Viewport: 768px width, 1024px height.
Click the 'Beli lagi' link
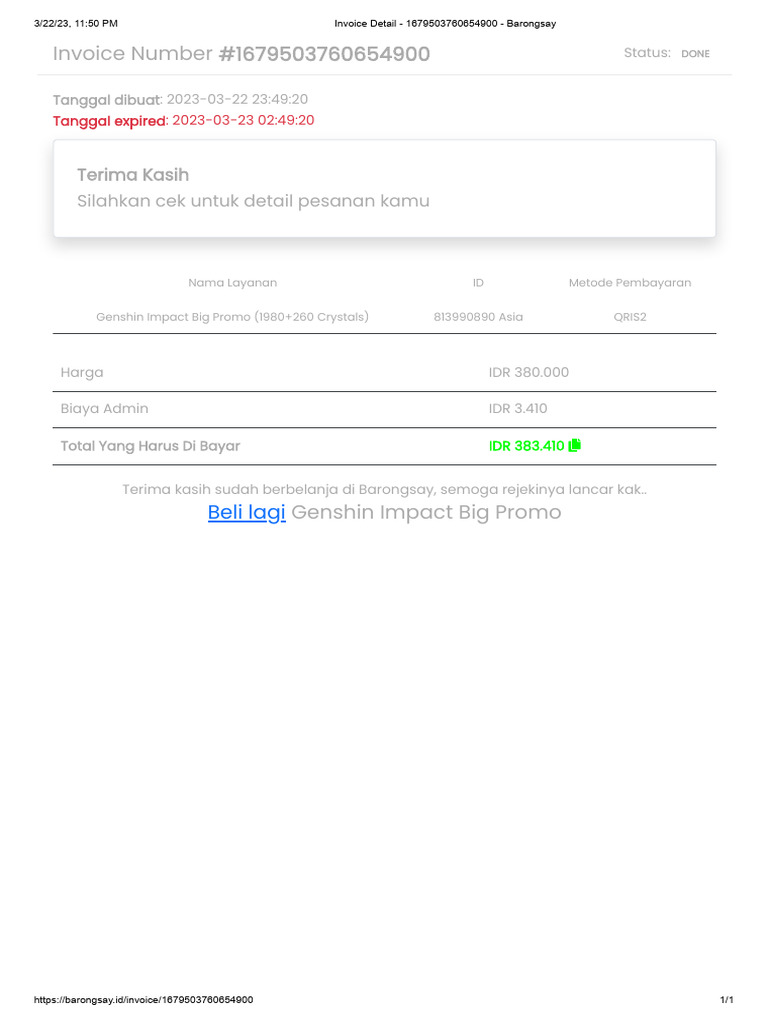click(247, 512)
